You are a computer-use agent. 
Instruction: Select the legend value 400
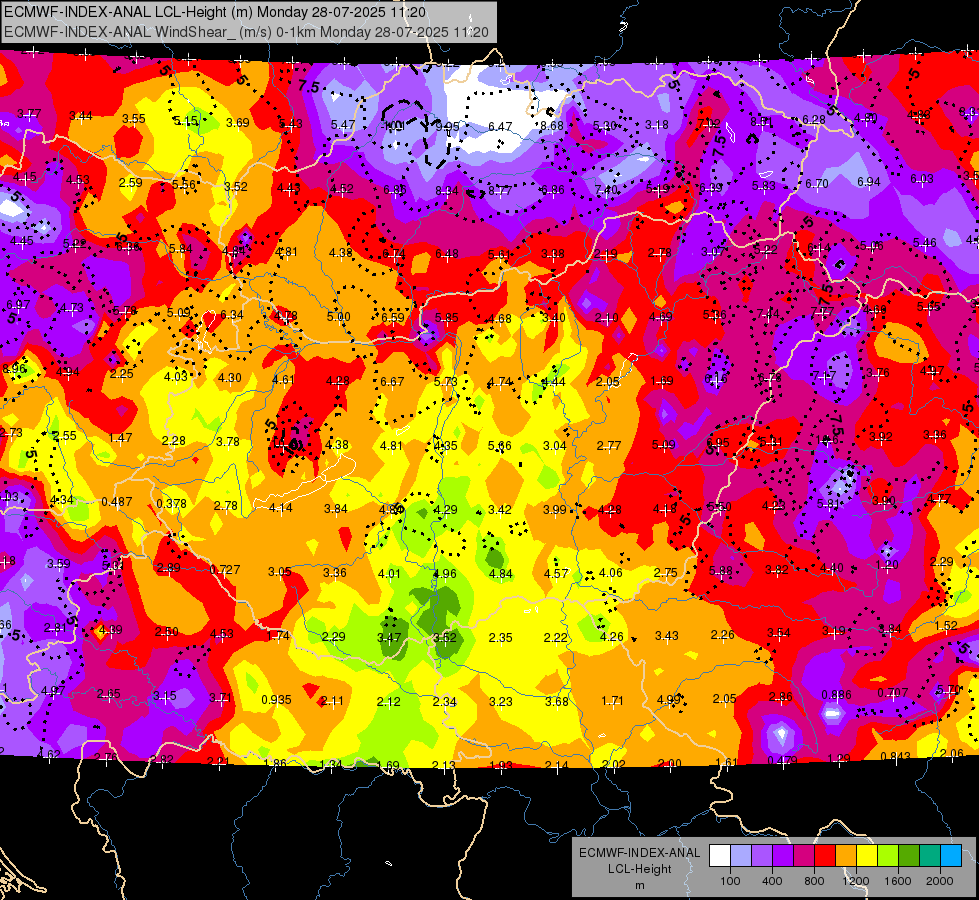click(772, 881)
